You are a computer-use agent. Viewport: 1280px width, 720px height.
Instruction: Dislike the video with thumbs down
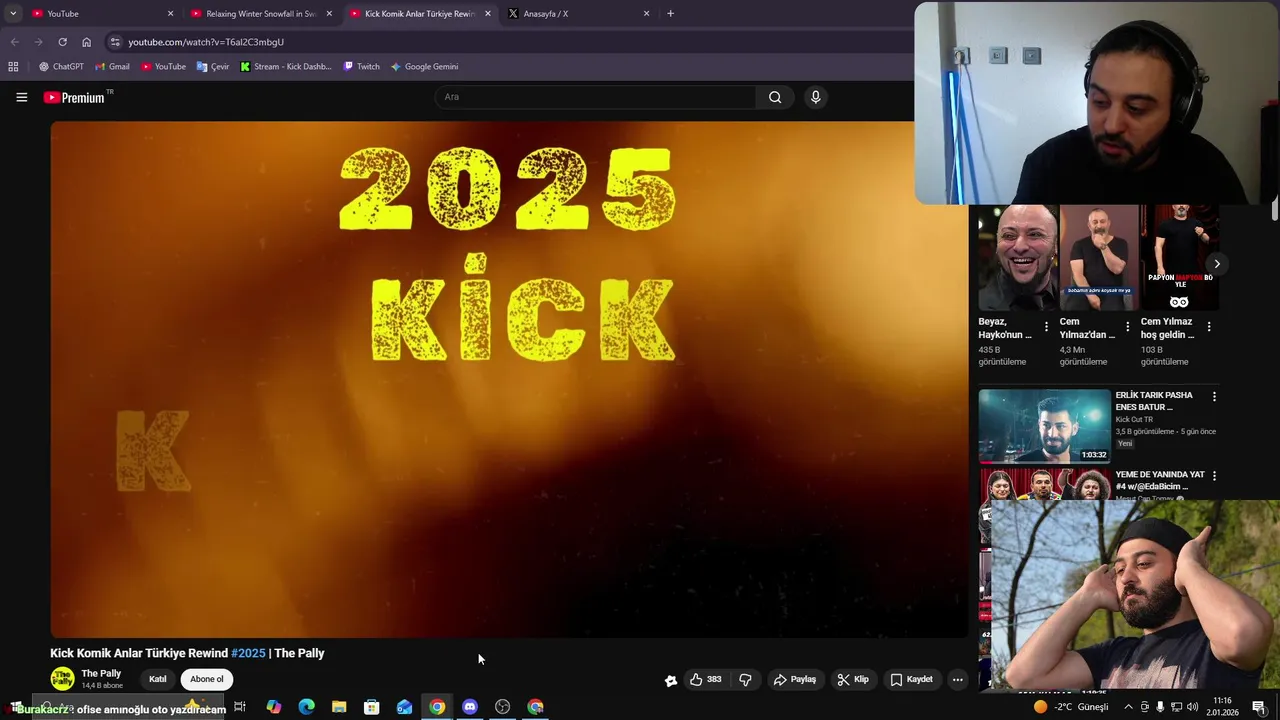click(745, 679)
